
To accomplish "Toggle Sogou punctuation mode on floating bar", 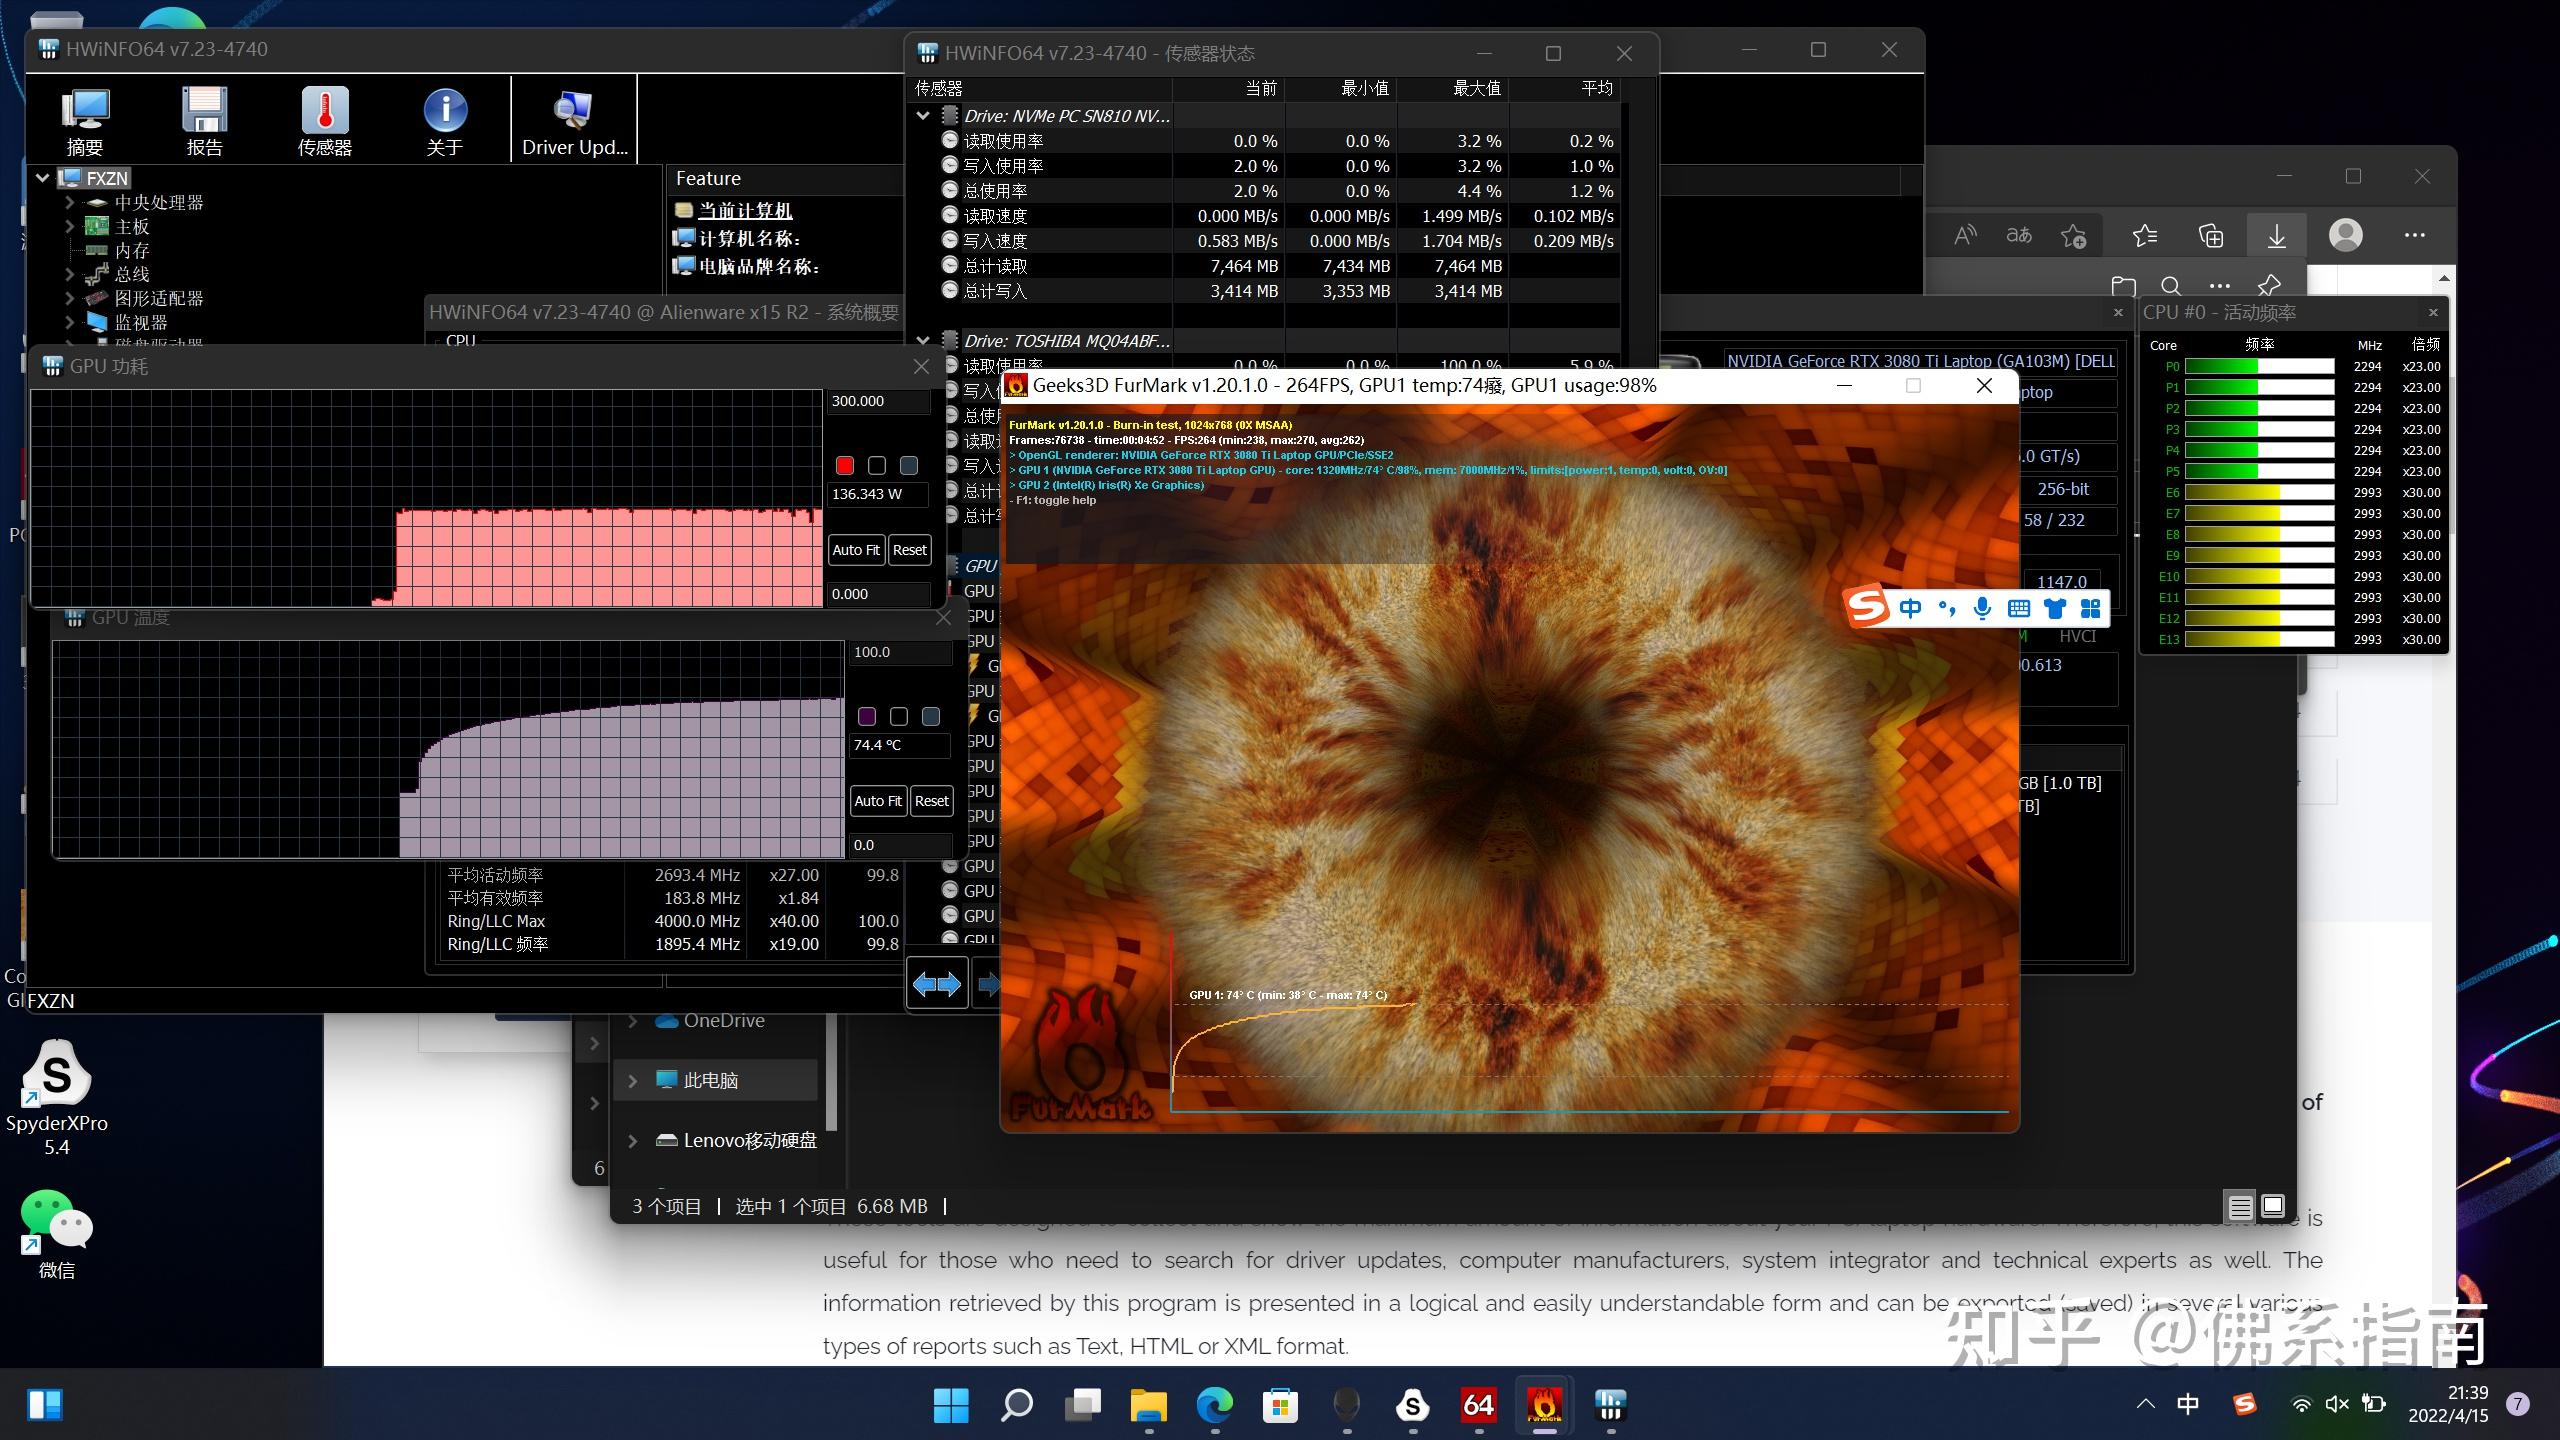I will click(1946, 608).
